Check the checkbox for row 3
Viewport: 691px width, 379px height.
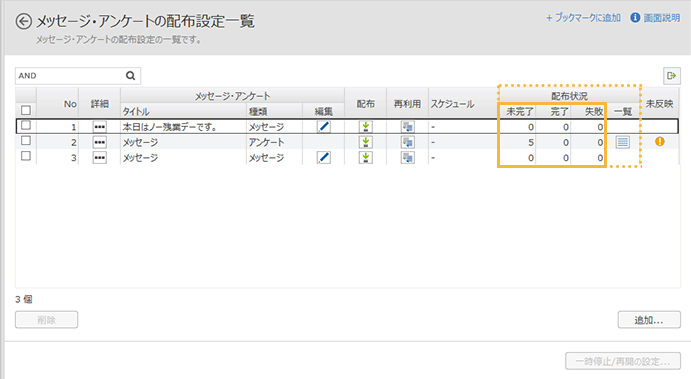[26, 156]
